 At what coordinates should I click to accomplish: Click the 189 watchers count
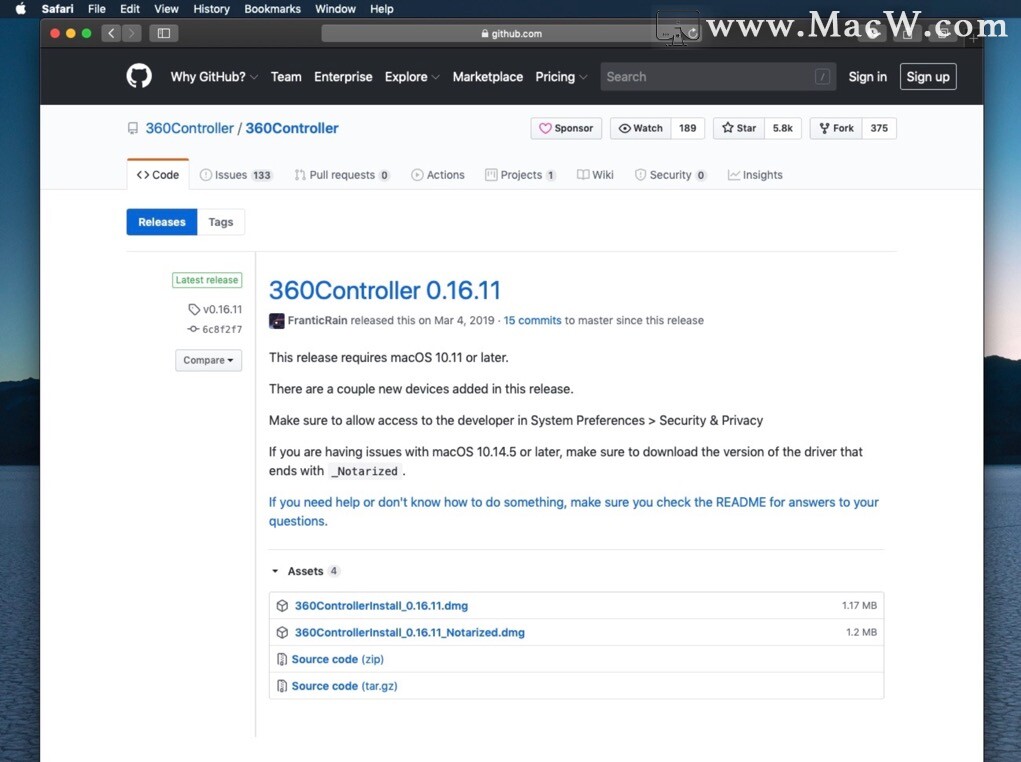pyautogui.click(x=688, y=128)
